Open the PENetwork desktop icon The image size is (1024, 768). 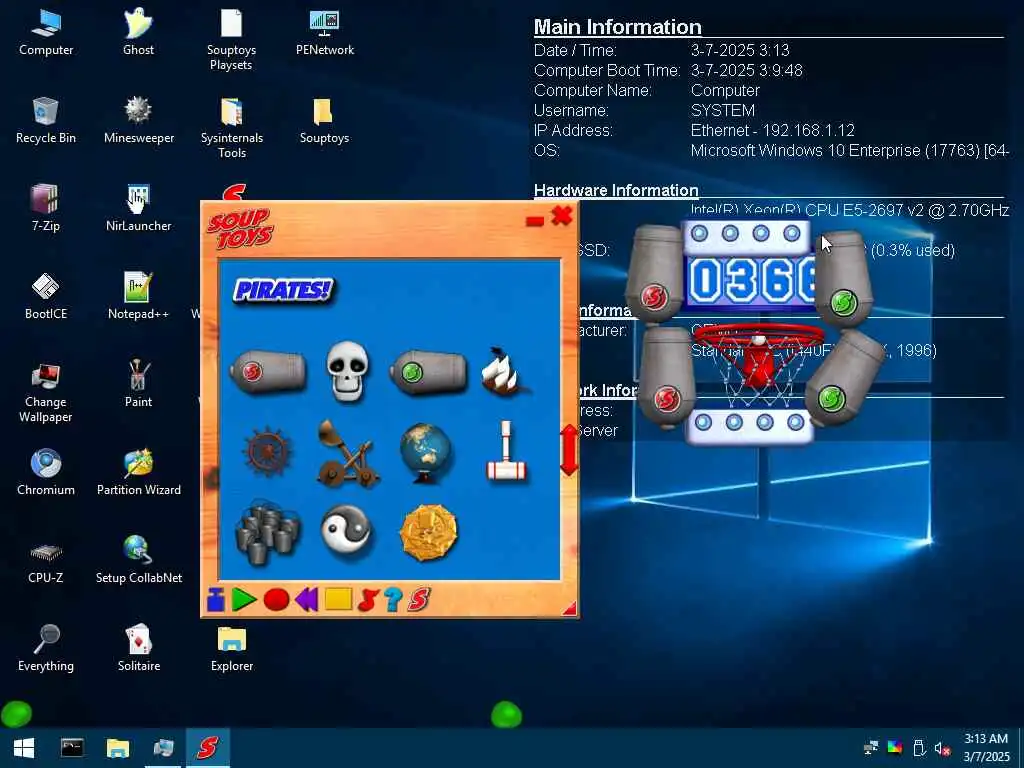(x=325, y=33)
